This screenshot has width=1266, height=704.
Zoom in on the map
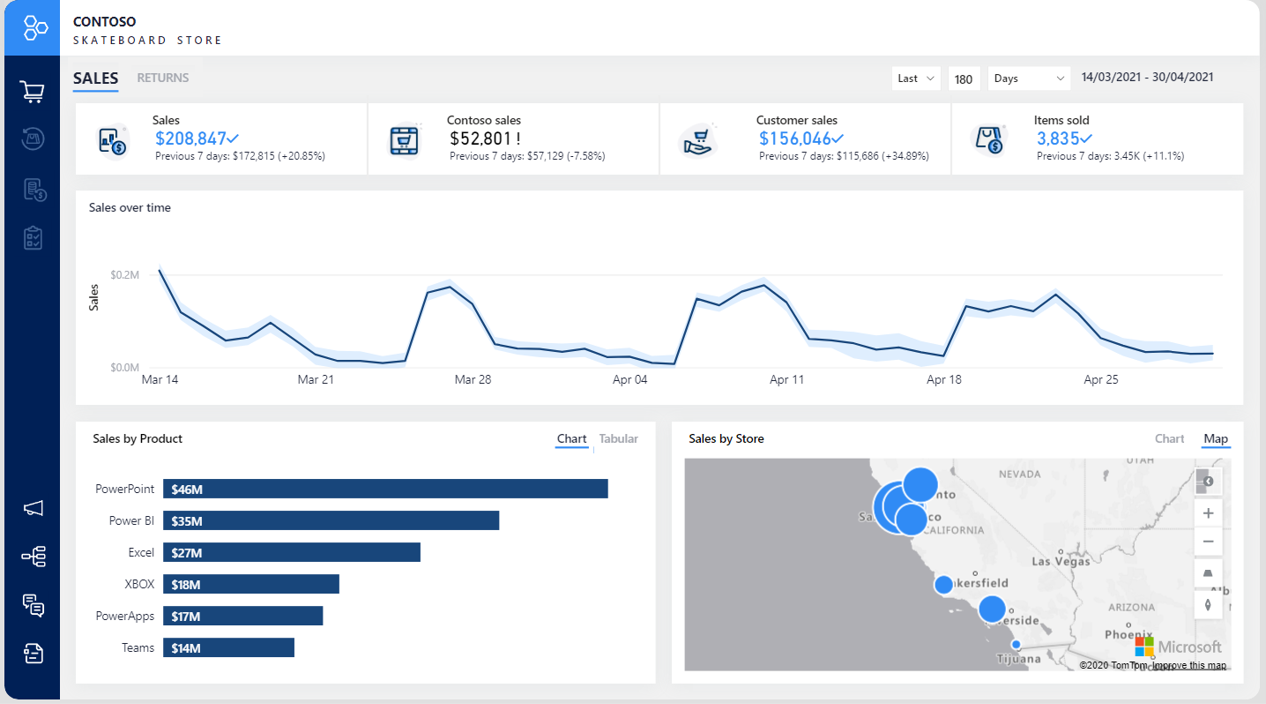[x=1208, y=513]
